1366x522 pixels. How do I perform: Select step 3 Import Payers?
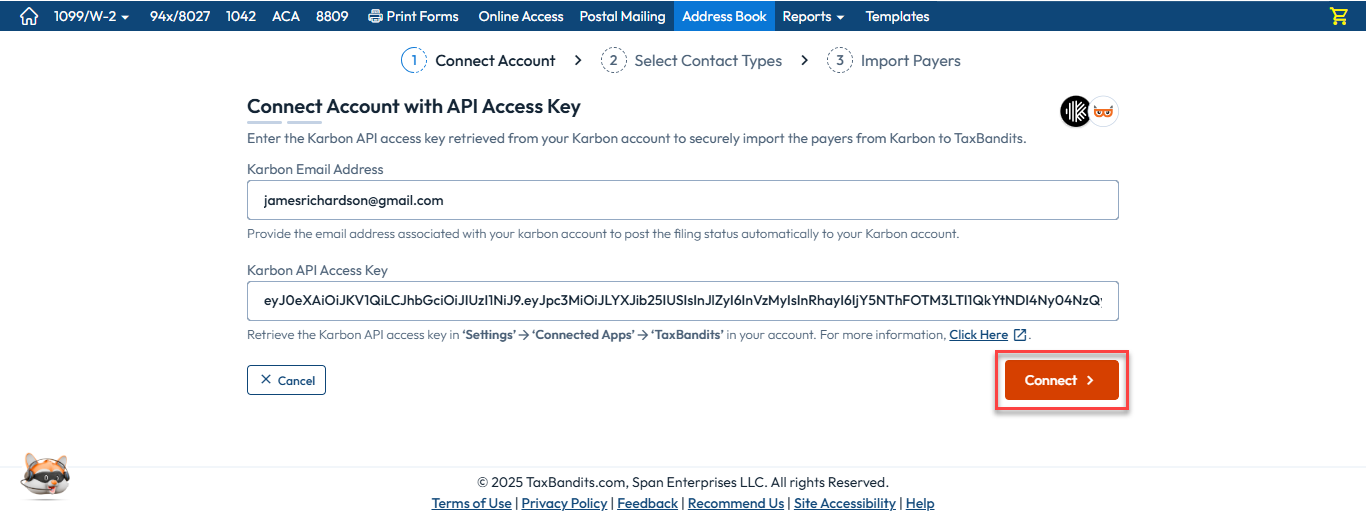(893, 61)
